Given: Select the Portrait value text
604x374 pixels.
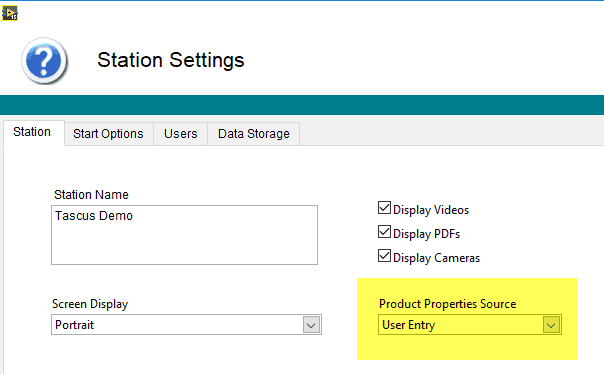Looking at the screenshot, I should click(74, 325).
